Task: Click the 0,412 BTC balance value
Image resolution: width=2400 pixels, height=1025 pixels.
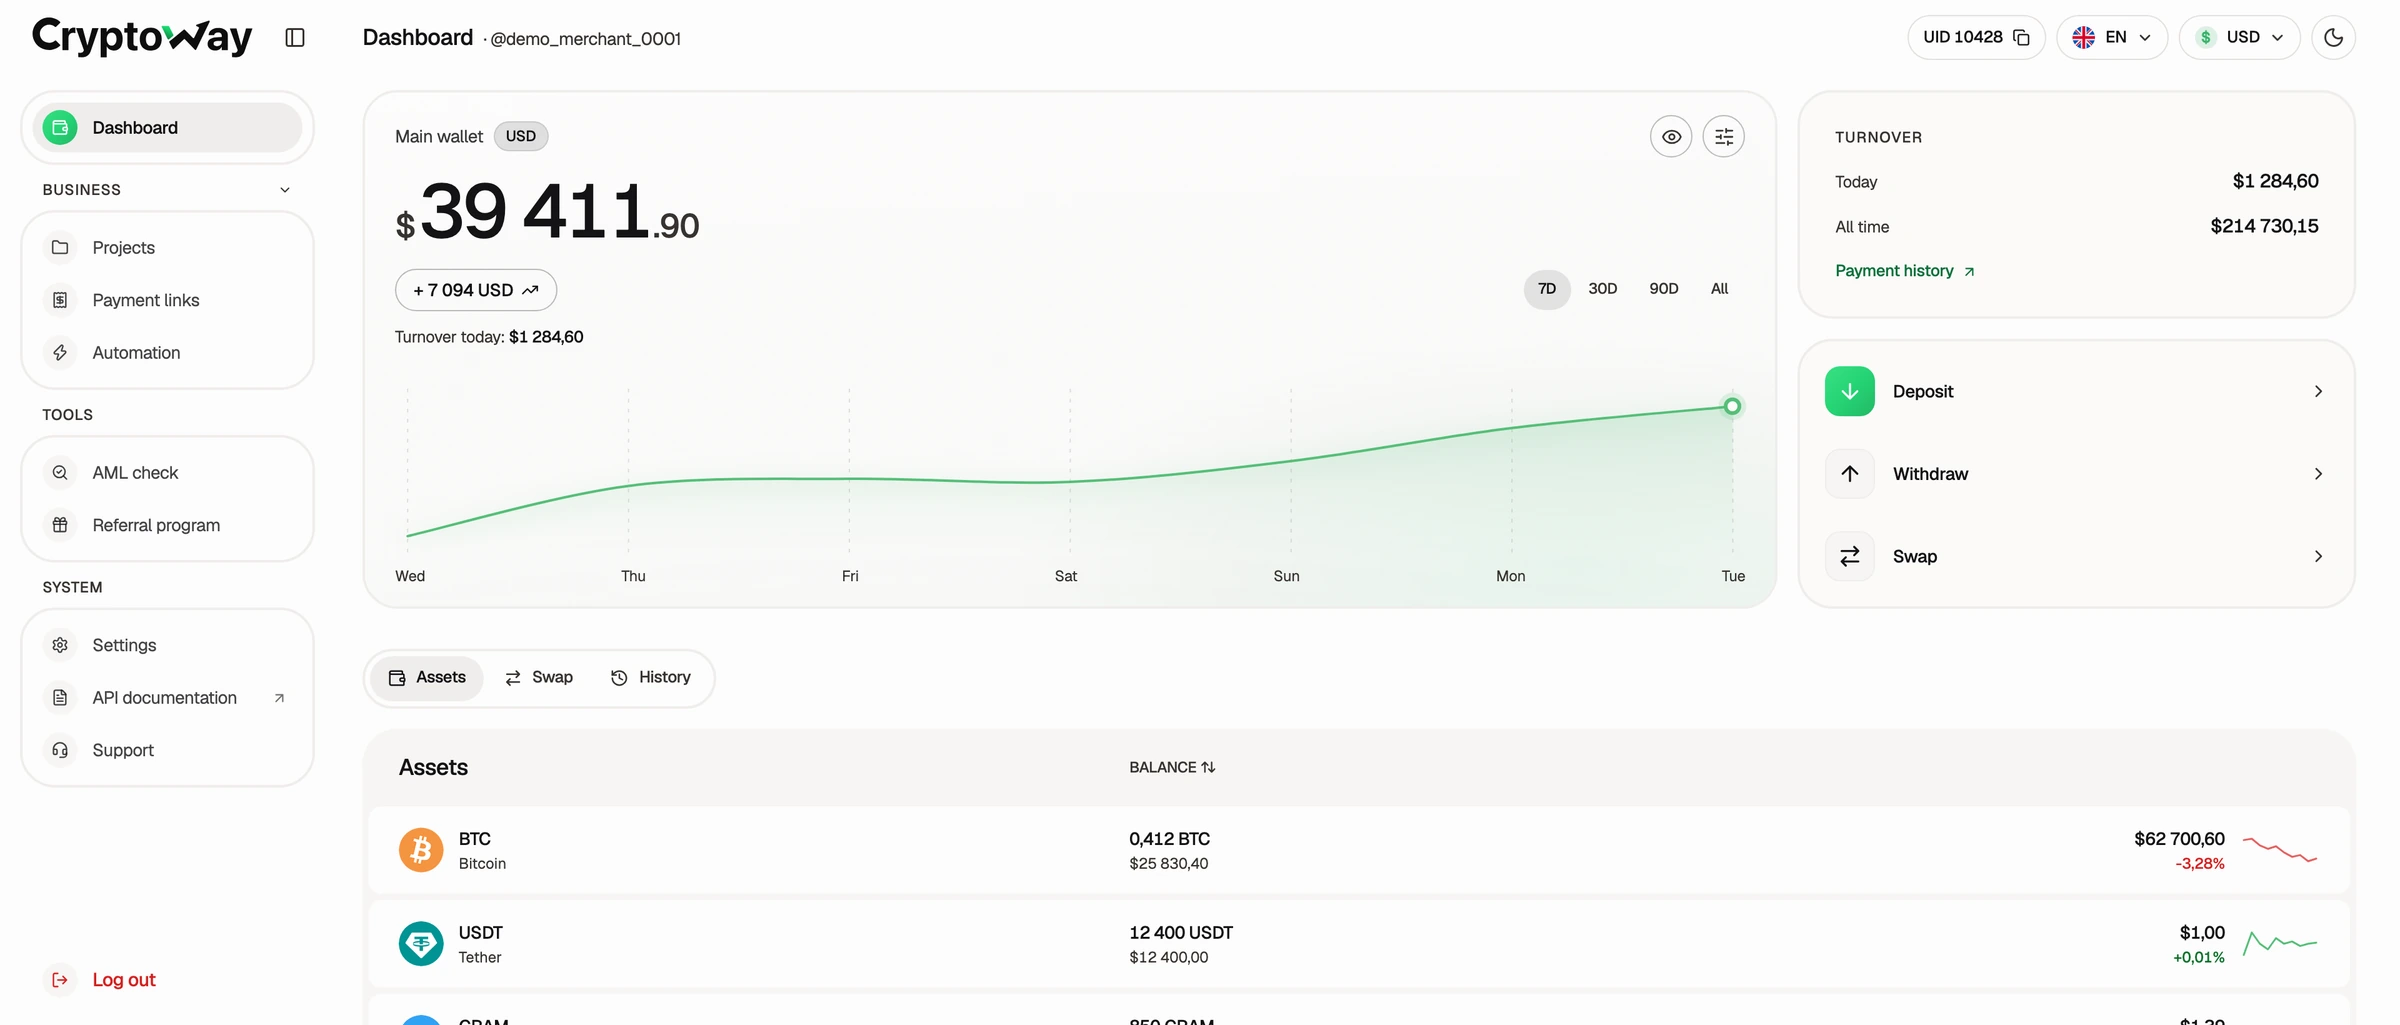Action: click(x=1169, y=839)
